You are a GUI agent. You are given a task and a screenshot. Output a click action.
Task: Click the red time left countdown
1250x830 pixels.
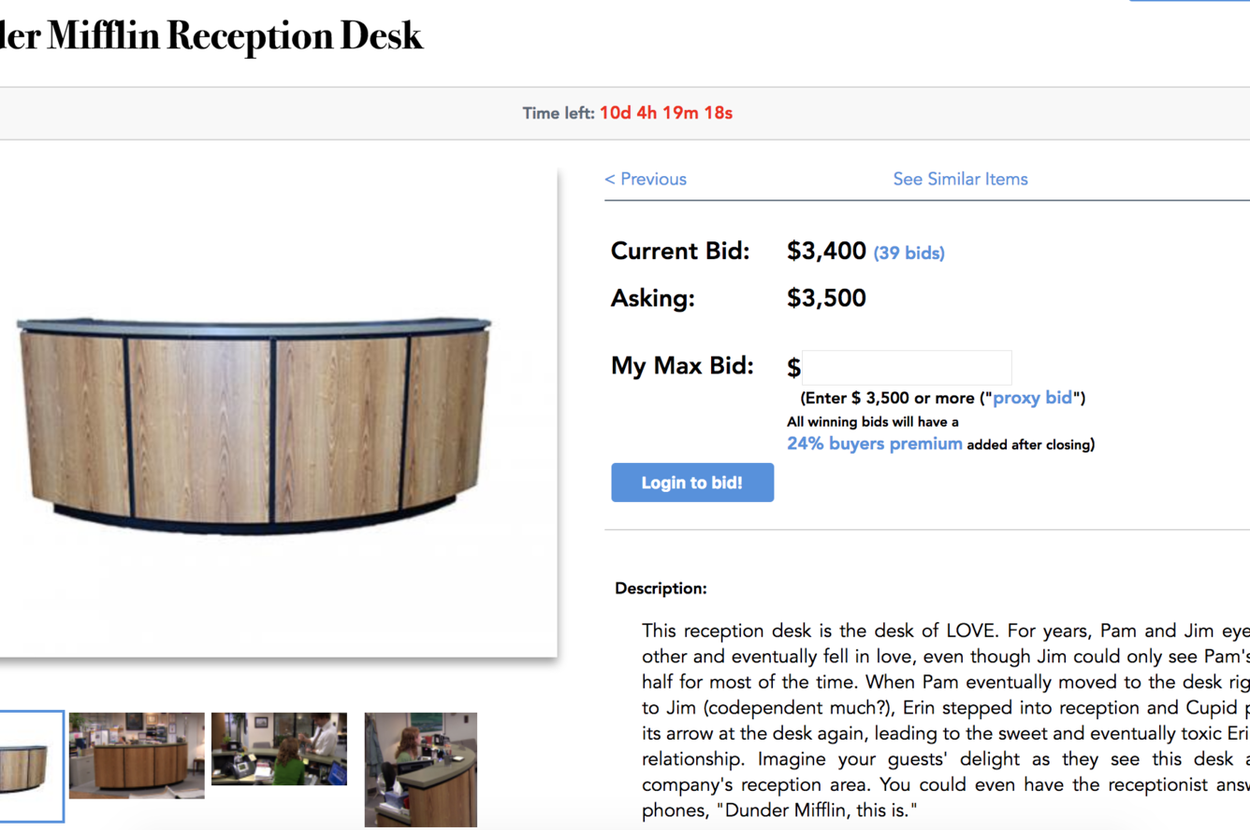(x=666, y=113)
